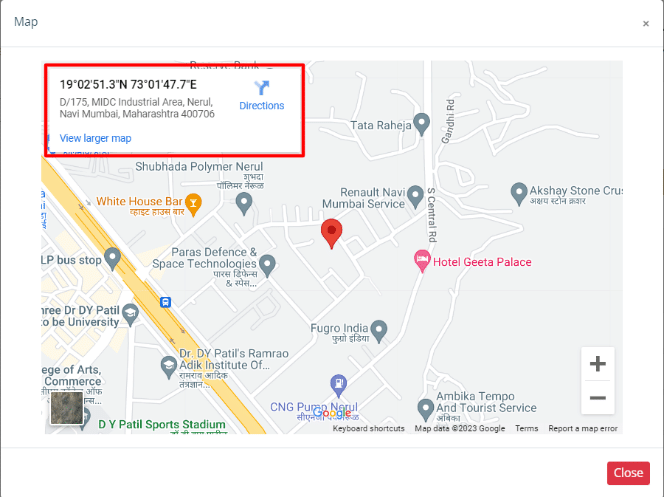Click the Fugro India map pin

(x=379, y=331)
